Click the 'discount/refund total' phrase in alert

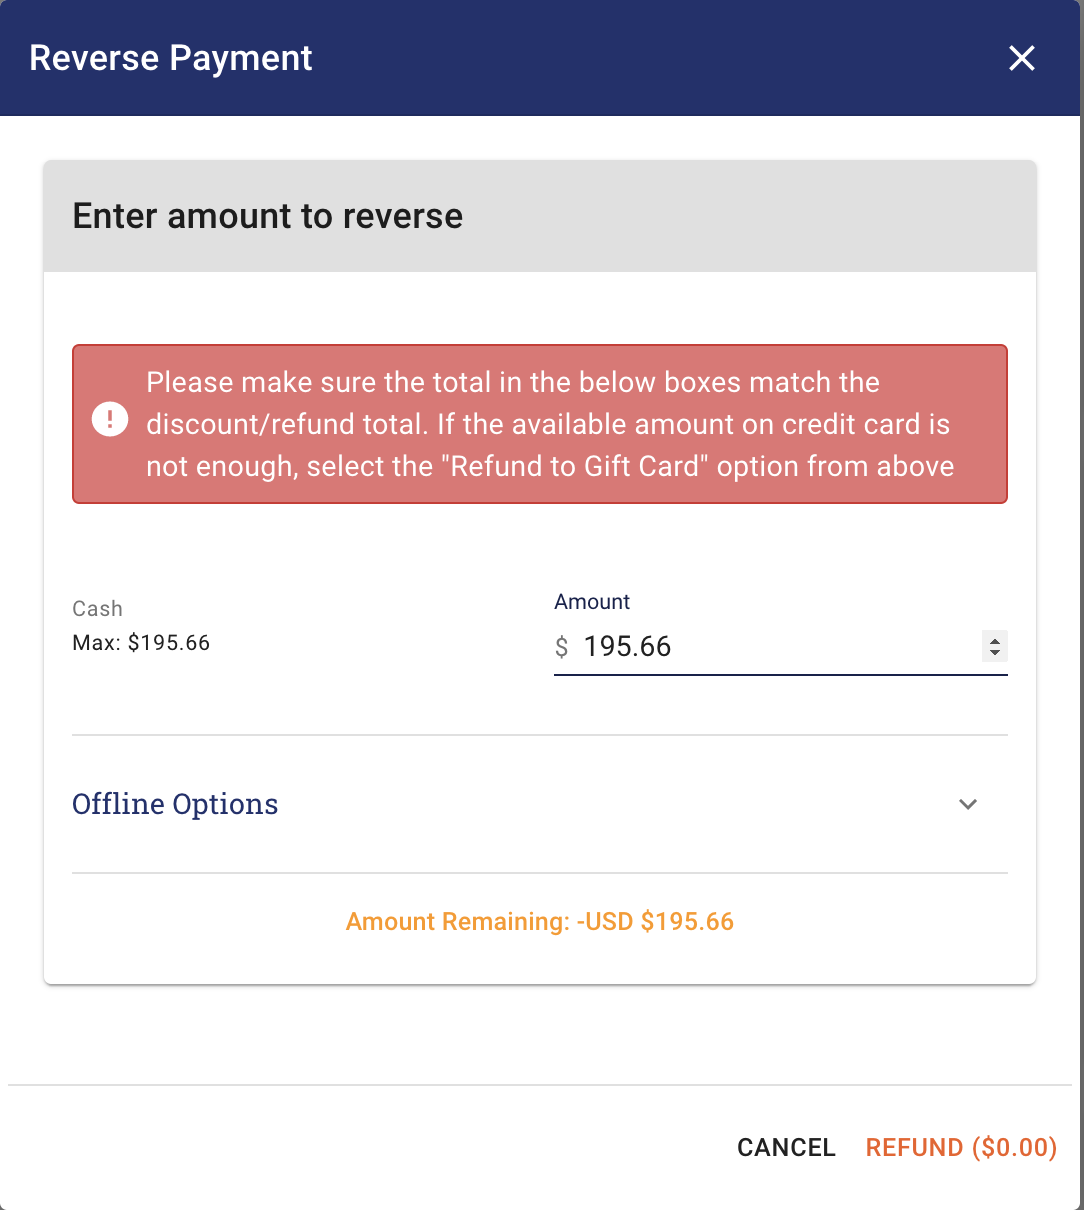(x=285, y=424)
